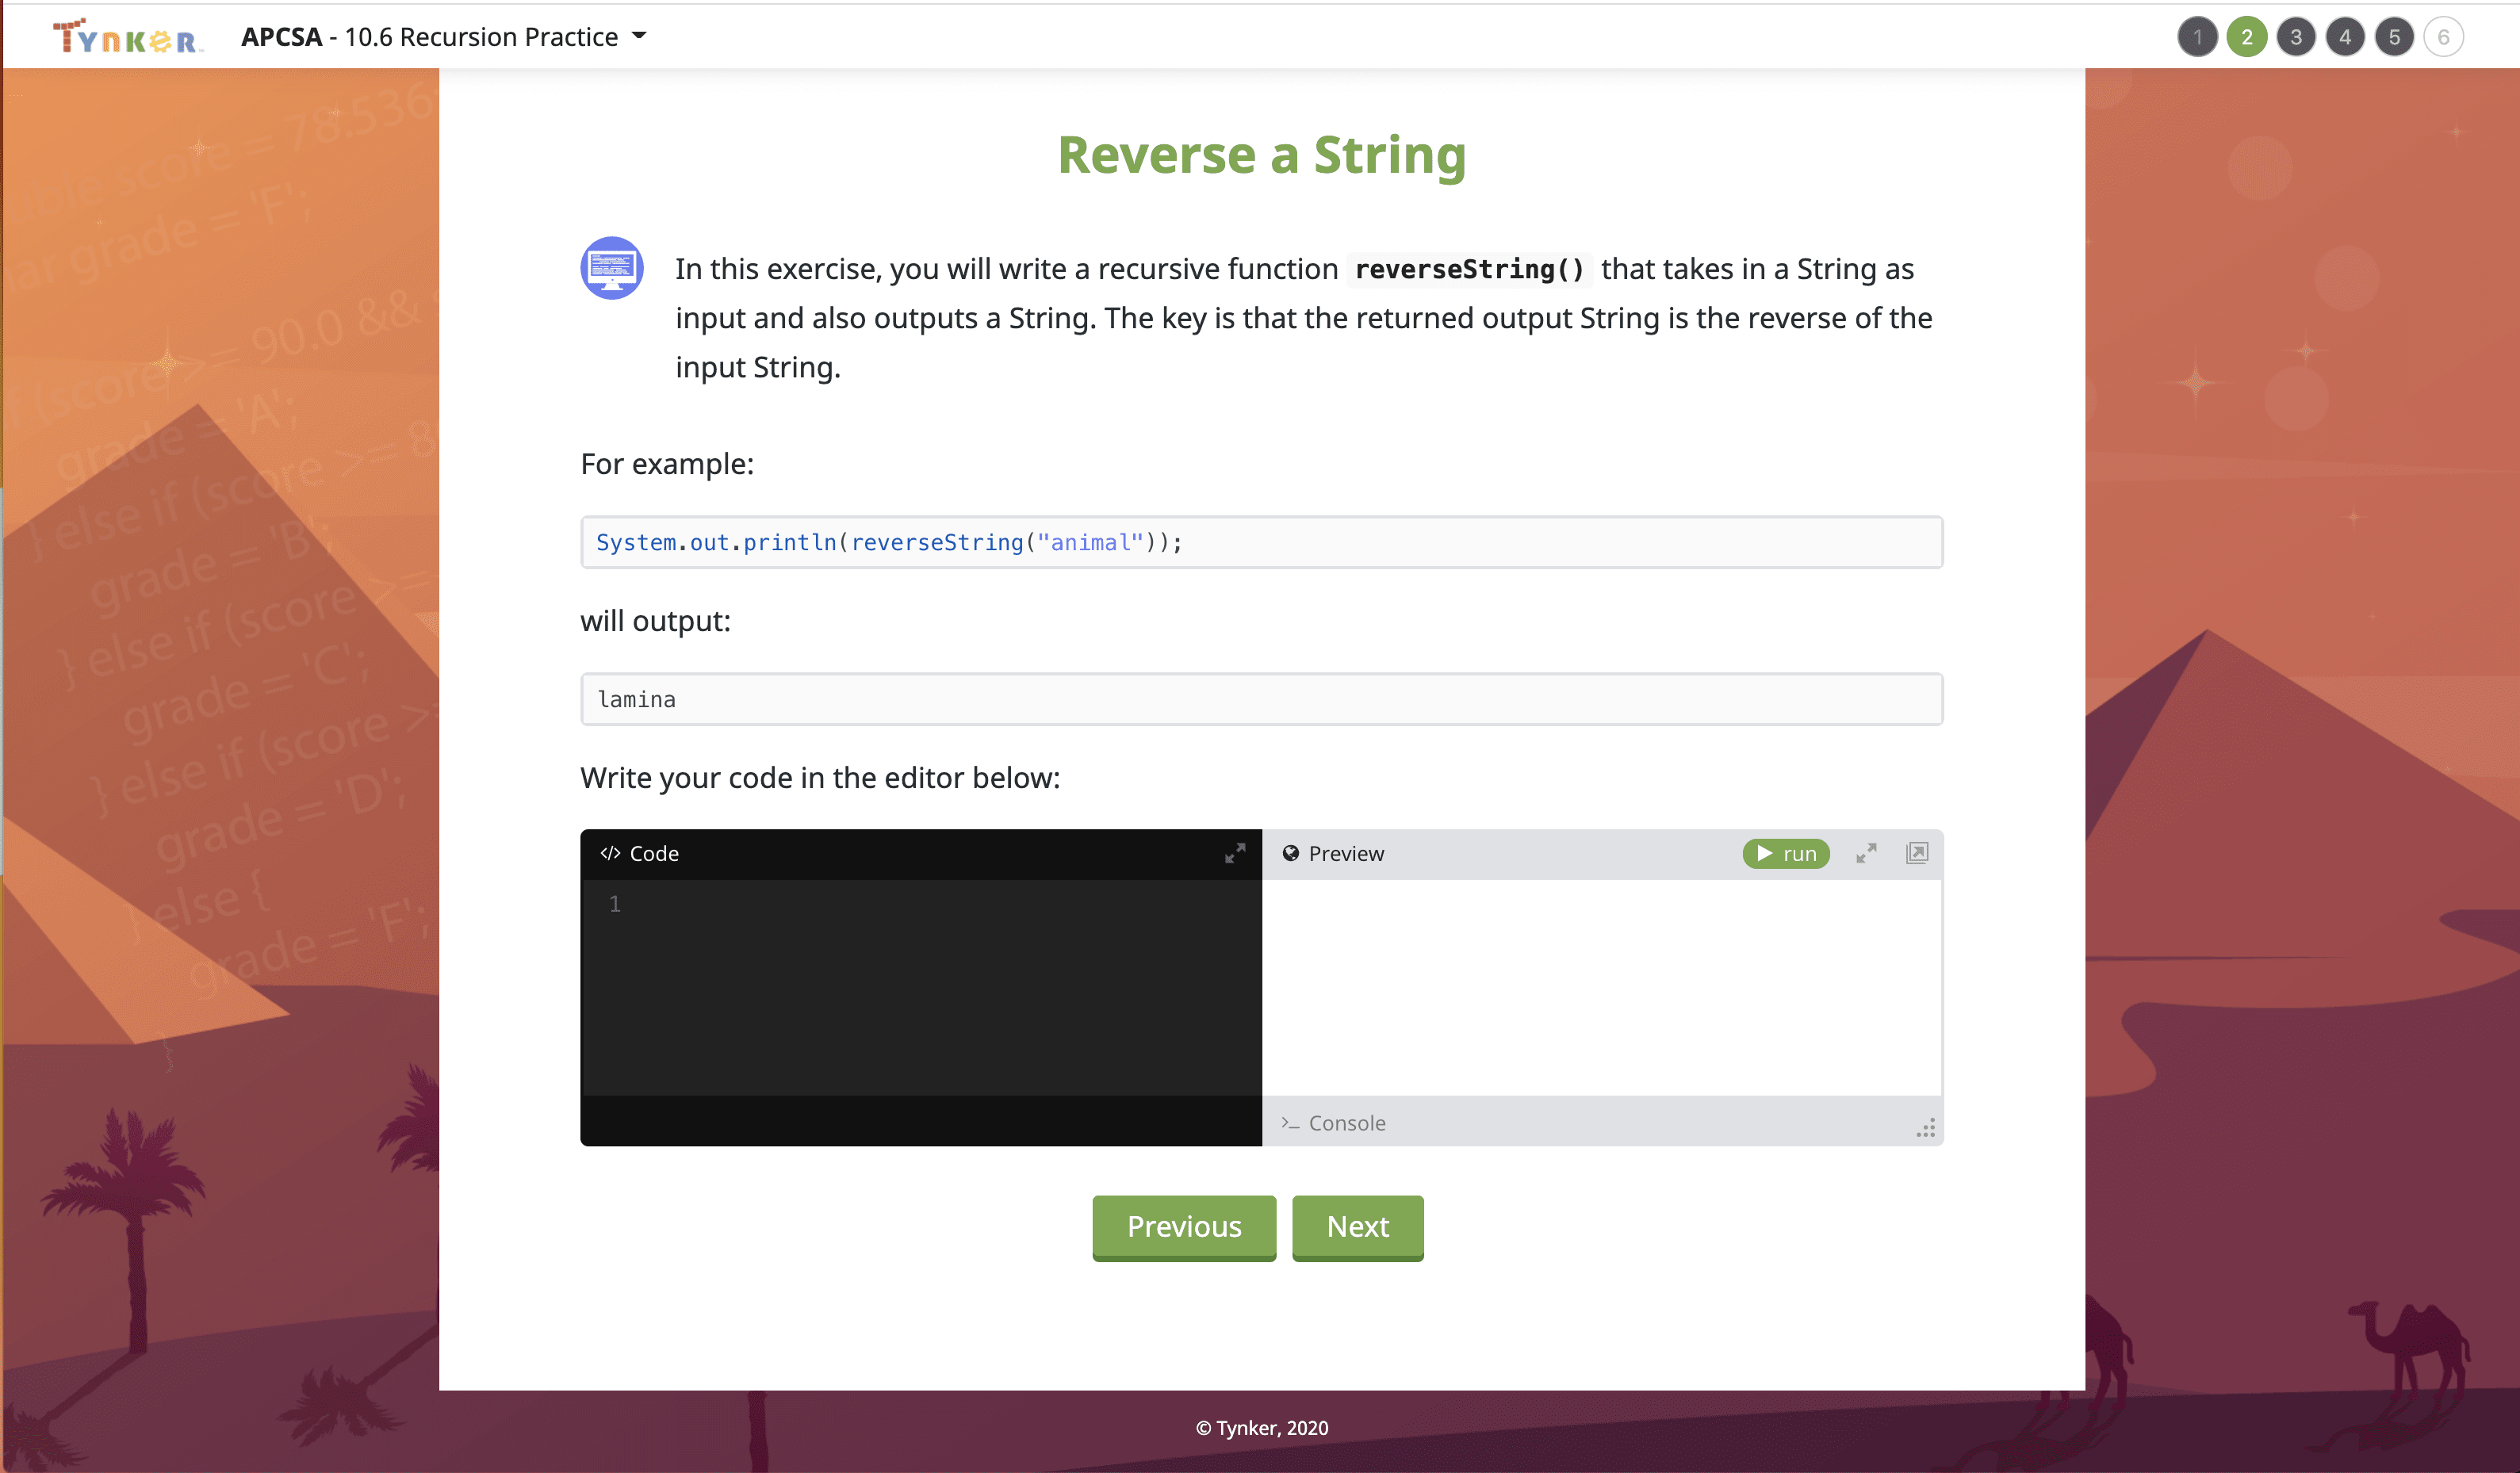Click the Previous button
Image resolution: width=2520 pixels, height=1473 pixels.
(1183, 1226)
